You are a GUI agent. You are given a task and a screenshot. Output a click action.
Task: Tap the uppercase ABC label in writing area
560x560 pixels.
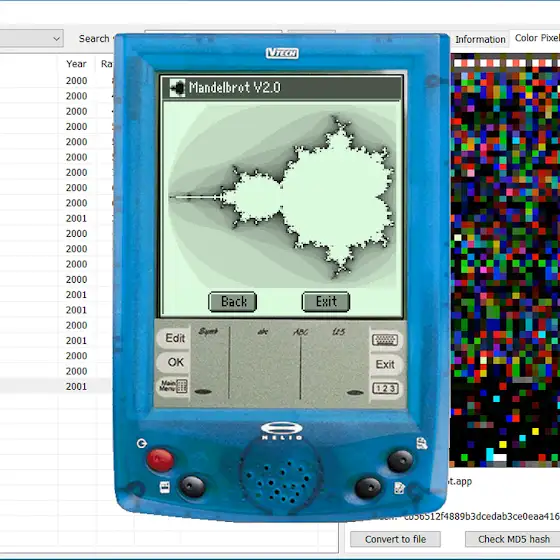tap(300, 332)
